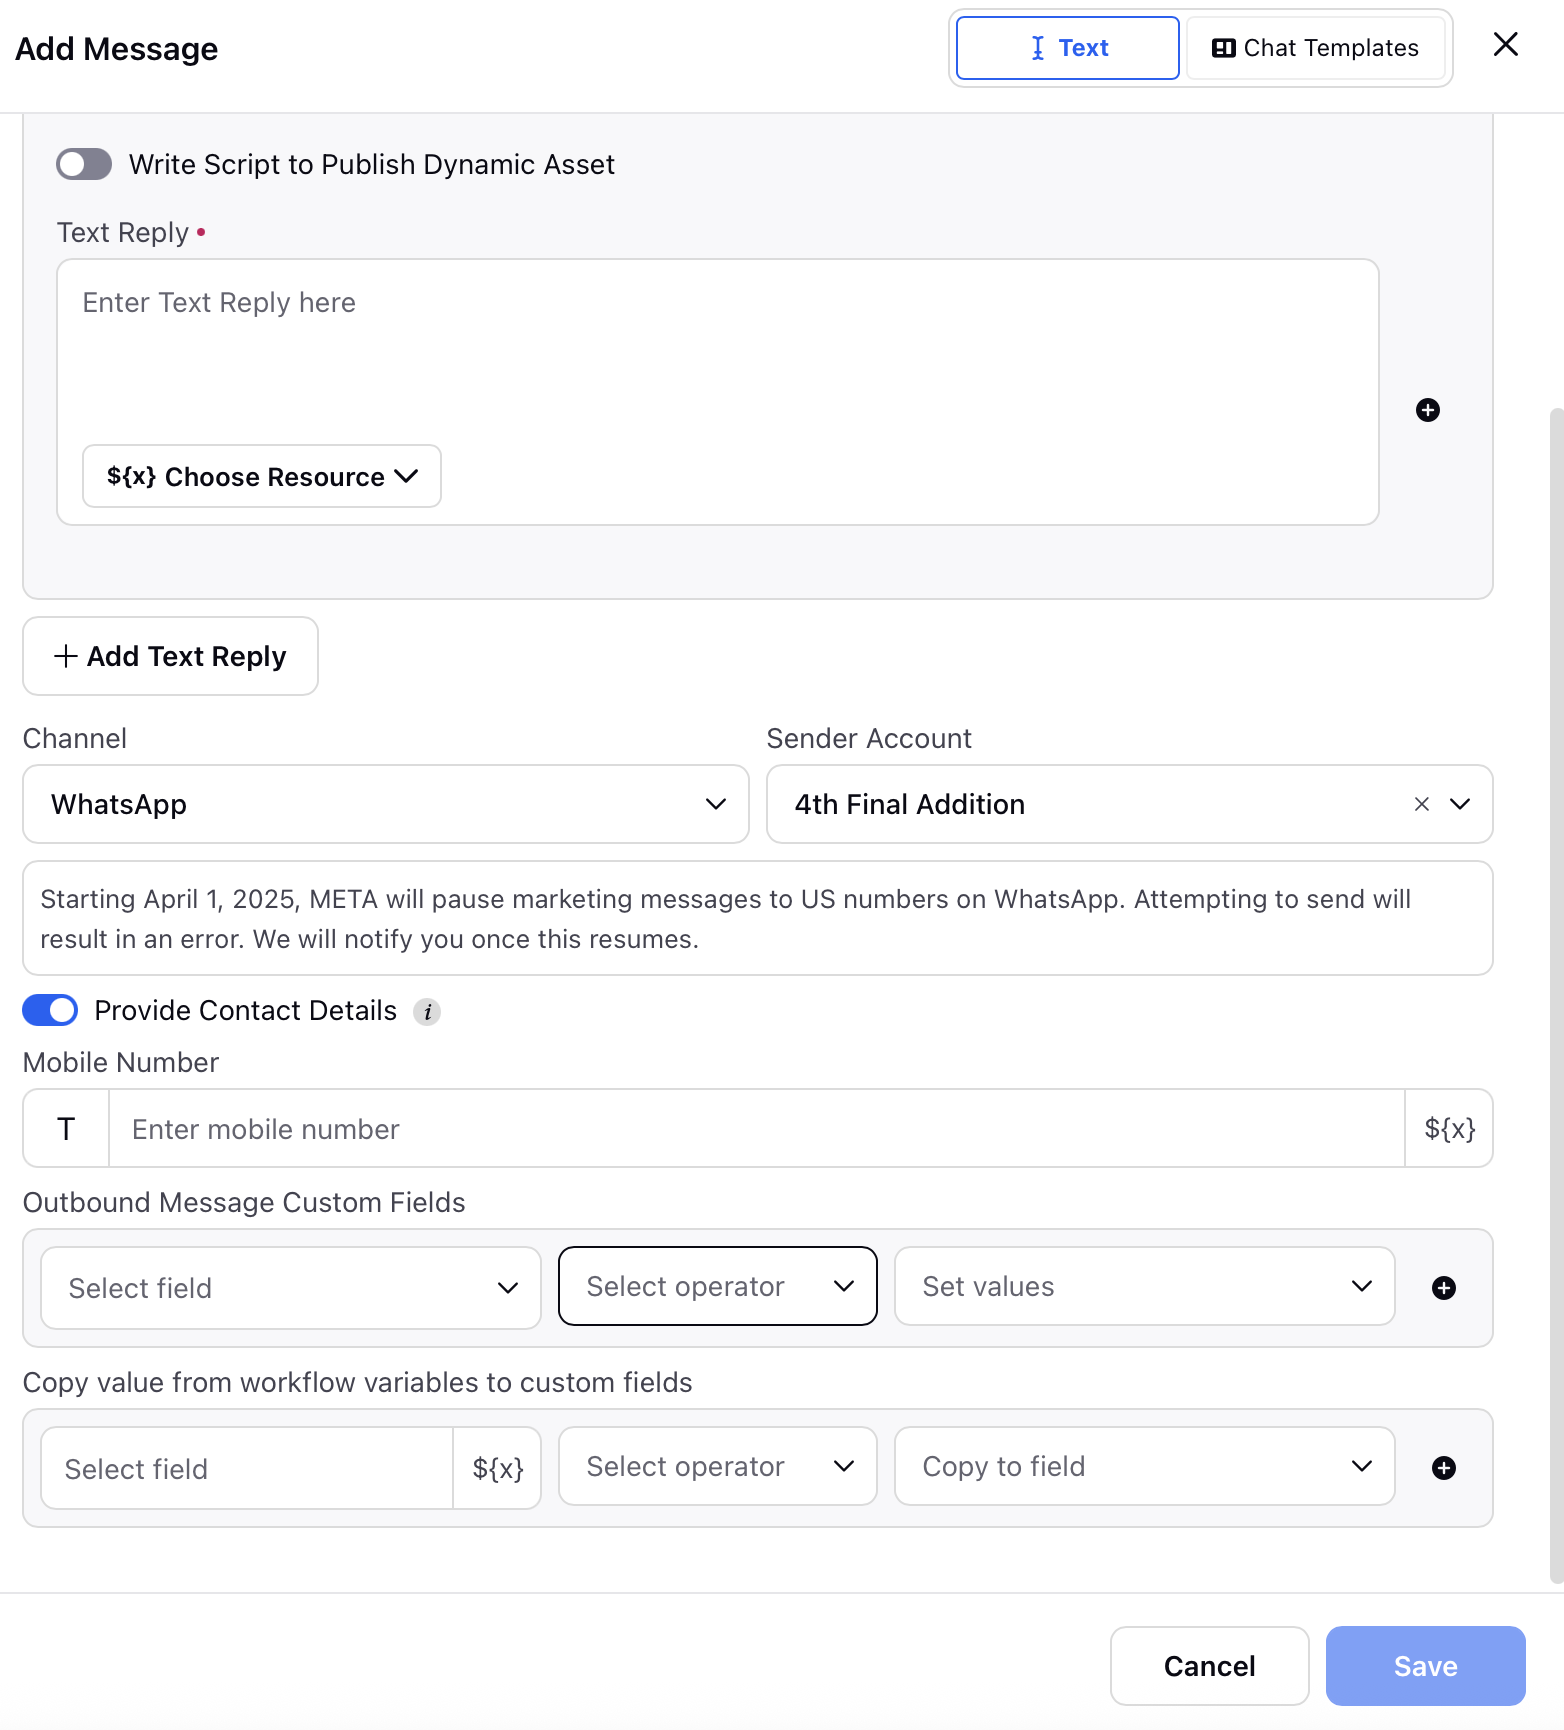Click ${x} variable icon in workflow Select field

coord(497,1468)
